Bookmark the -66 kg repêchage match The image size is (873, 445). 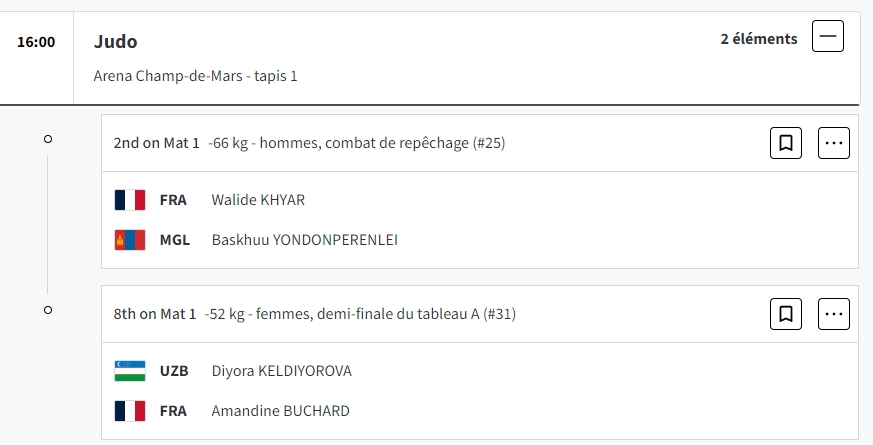coord(786,143)
